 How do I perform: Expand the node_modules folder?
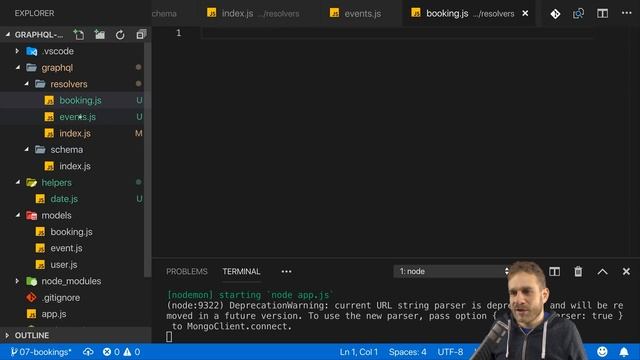point(17,281)
